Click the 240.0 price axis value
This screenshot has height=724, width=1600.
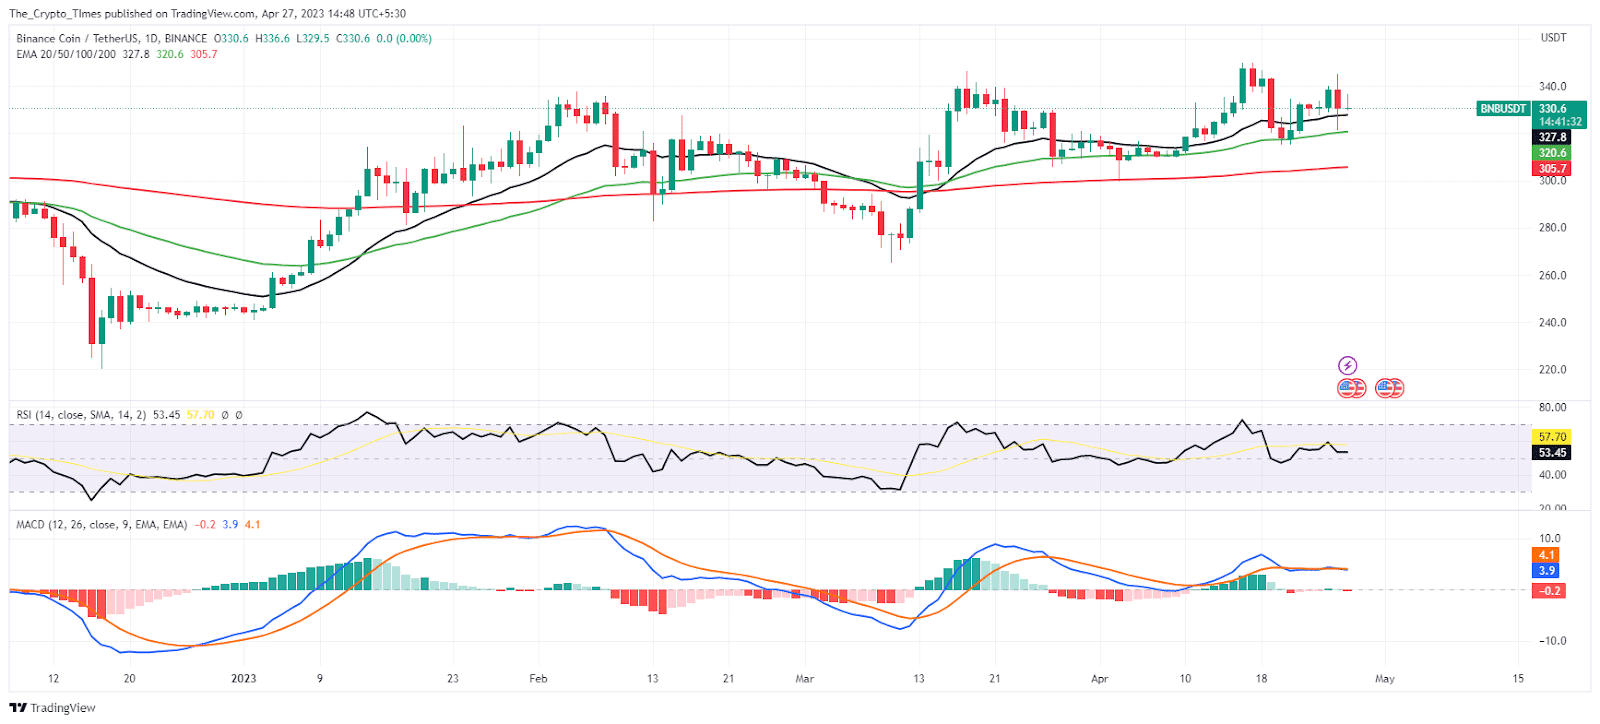pos(1553,322)
